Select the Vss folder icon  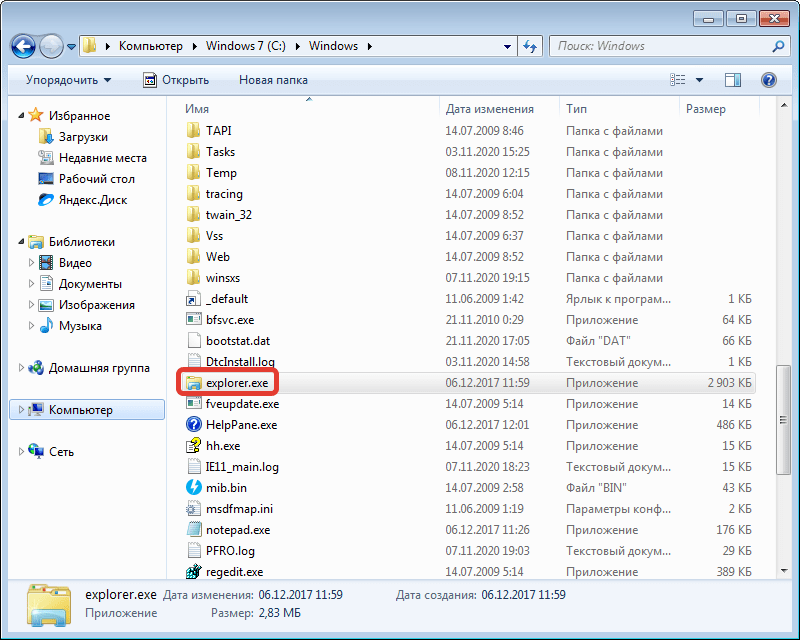coord(193,235)
